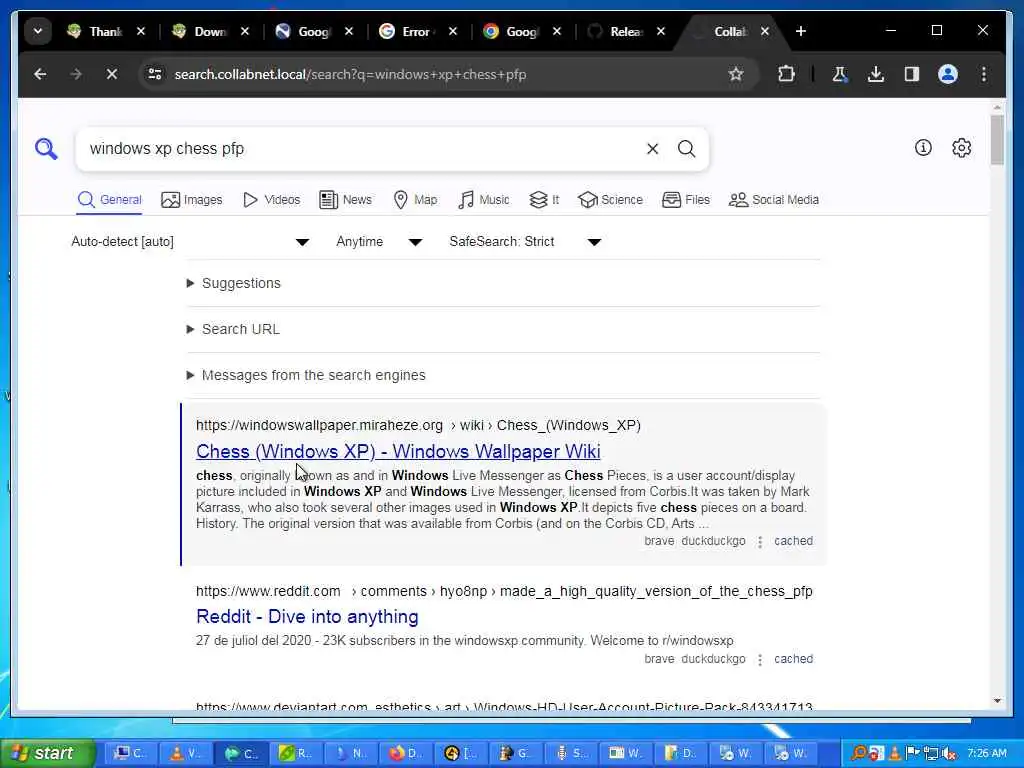Click the browser address bar URL
The width and height of the screenshot is (1024, 768).
coord(350,74)
